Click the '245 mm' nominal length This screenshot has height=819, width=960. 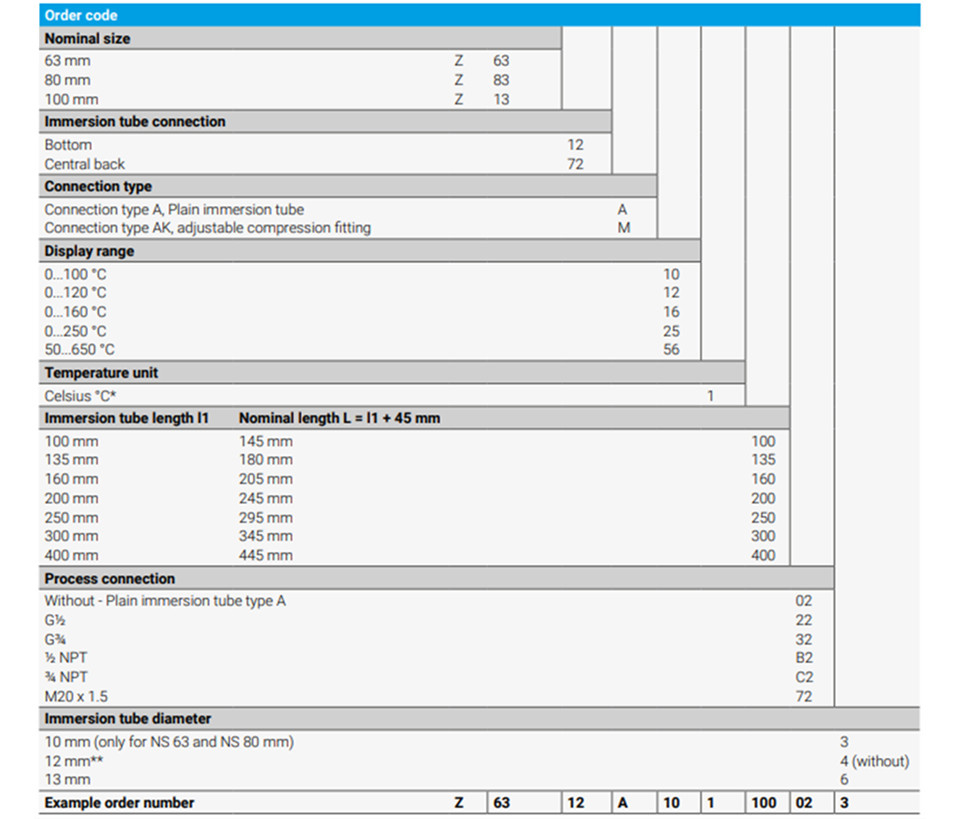(266, 498)
